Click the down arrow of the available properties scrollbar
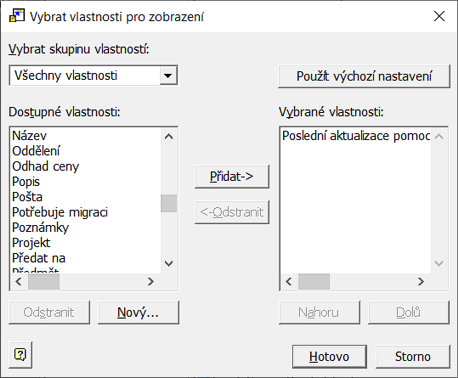This screenshot has height=378, width=458. click(x=169, y=263)
